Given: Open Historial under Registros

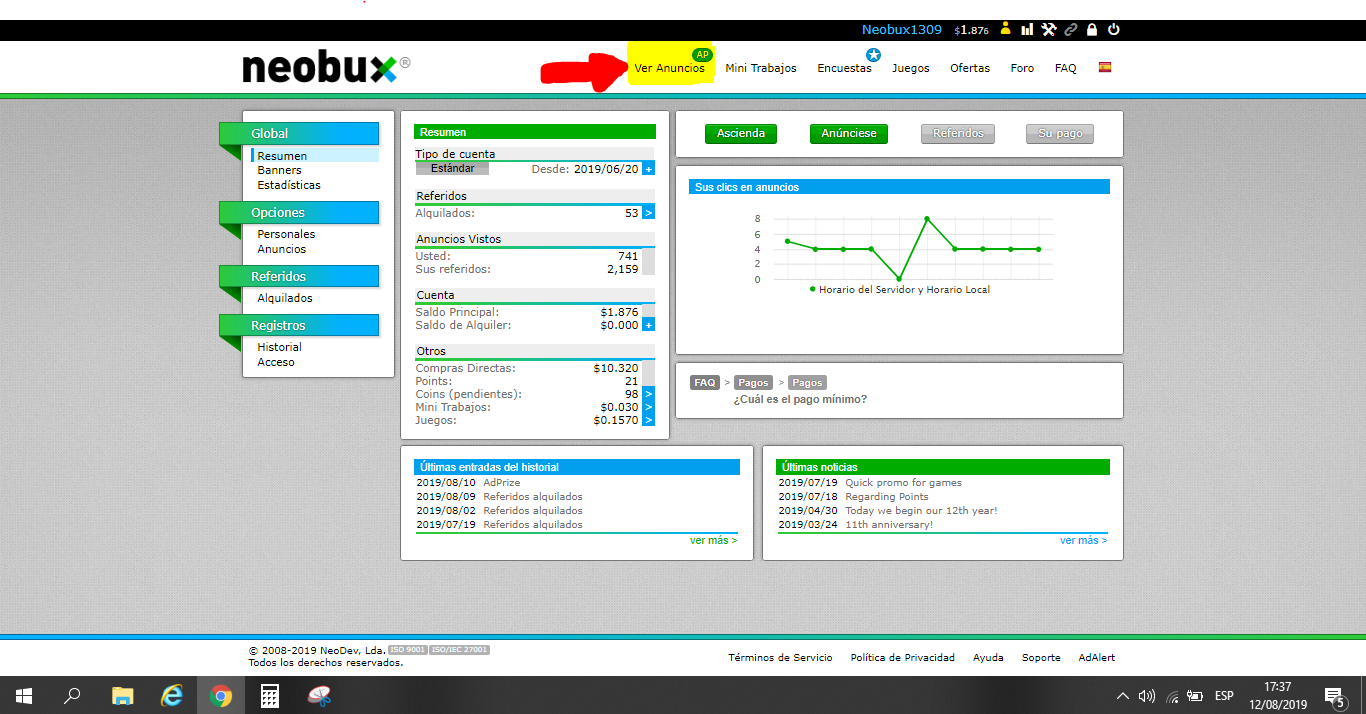Looking at the screenshot, I should tap(279, 347).
